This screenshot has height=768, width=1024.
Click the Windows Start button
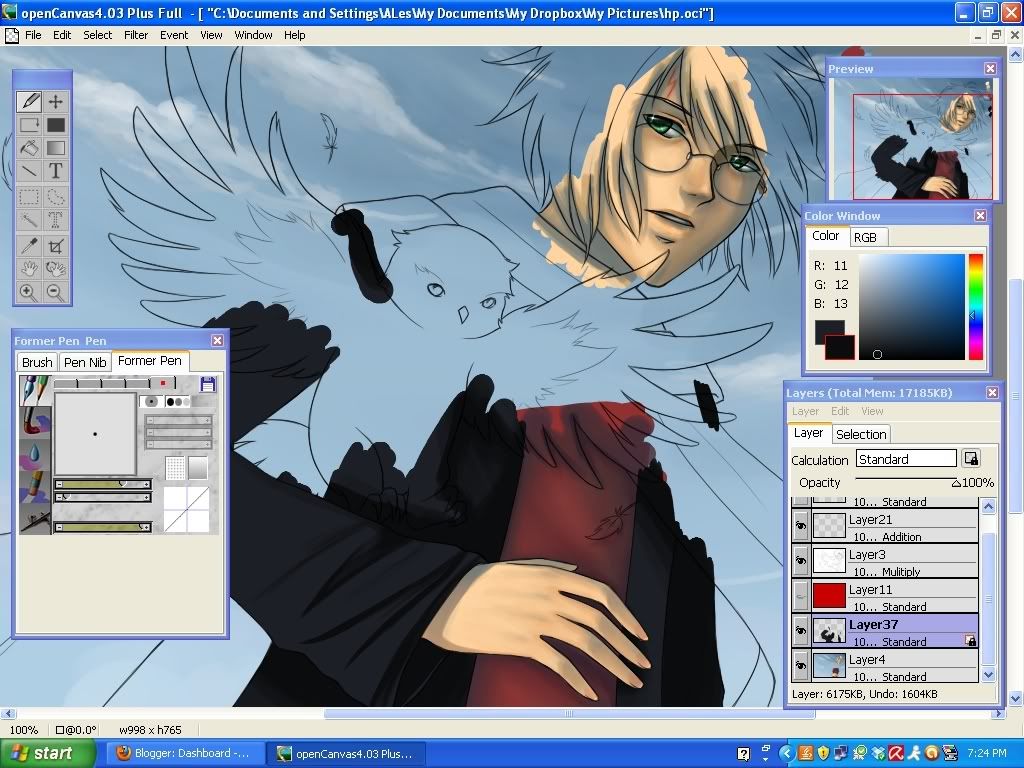[x=41, y=753]
